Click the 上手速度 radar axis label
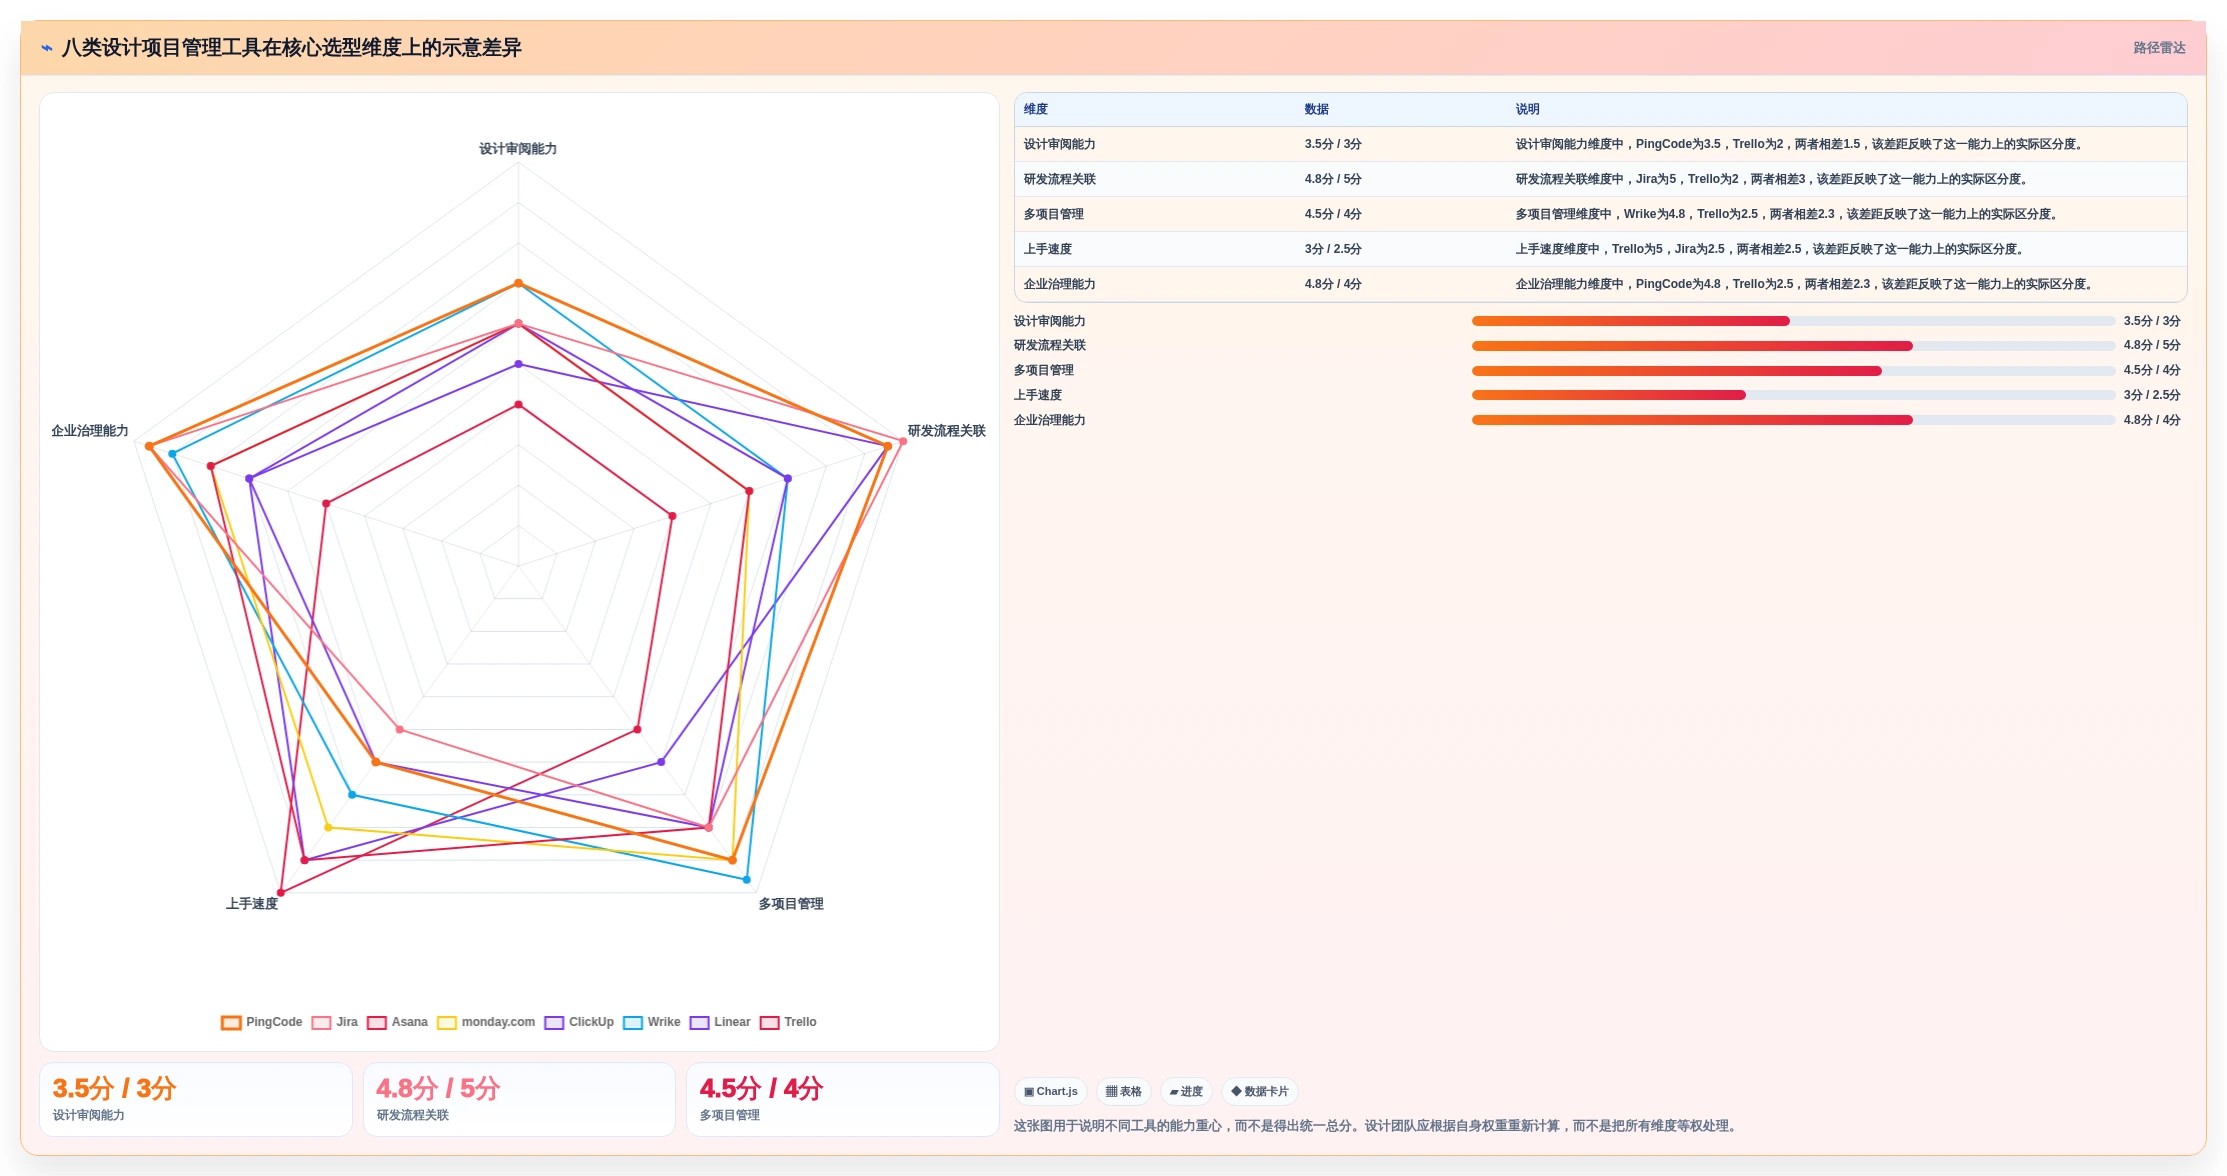 coord(252,904)
